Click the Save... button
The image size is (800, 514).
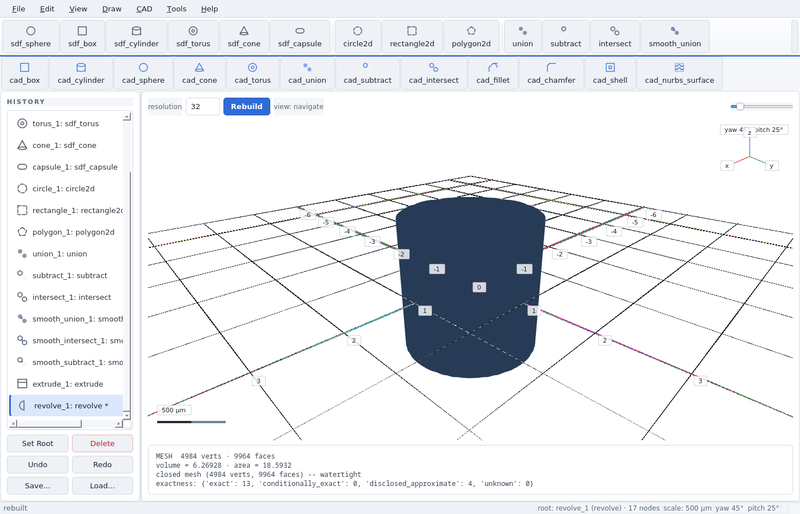tap(37, 486)
